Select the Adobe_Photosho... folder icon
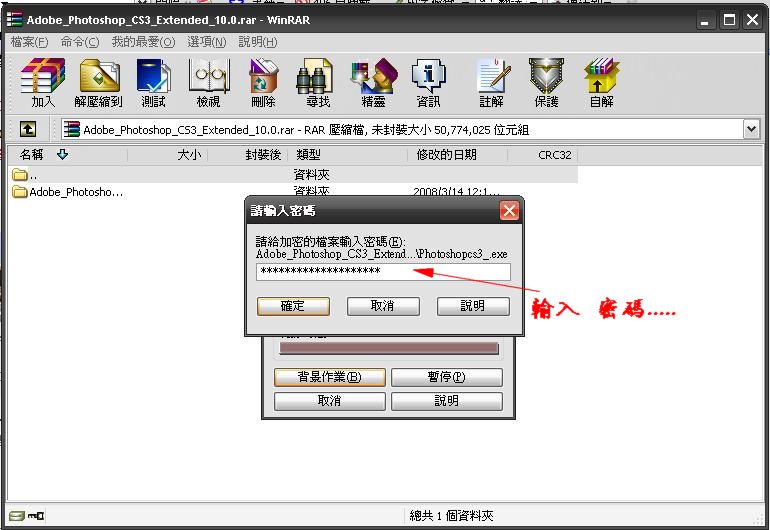This screenshot has width=770, height=530. 20,192
